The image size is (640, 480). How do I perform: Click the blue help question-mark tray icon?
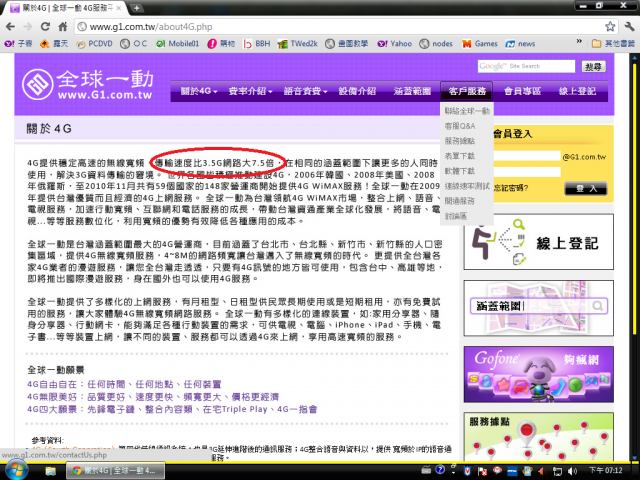point(440,470)
